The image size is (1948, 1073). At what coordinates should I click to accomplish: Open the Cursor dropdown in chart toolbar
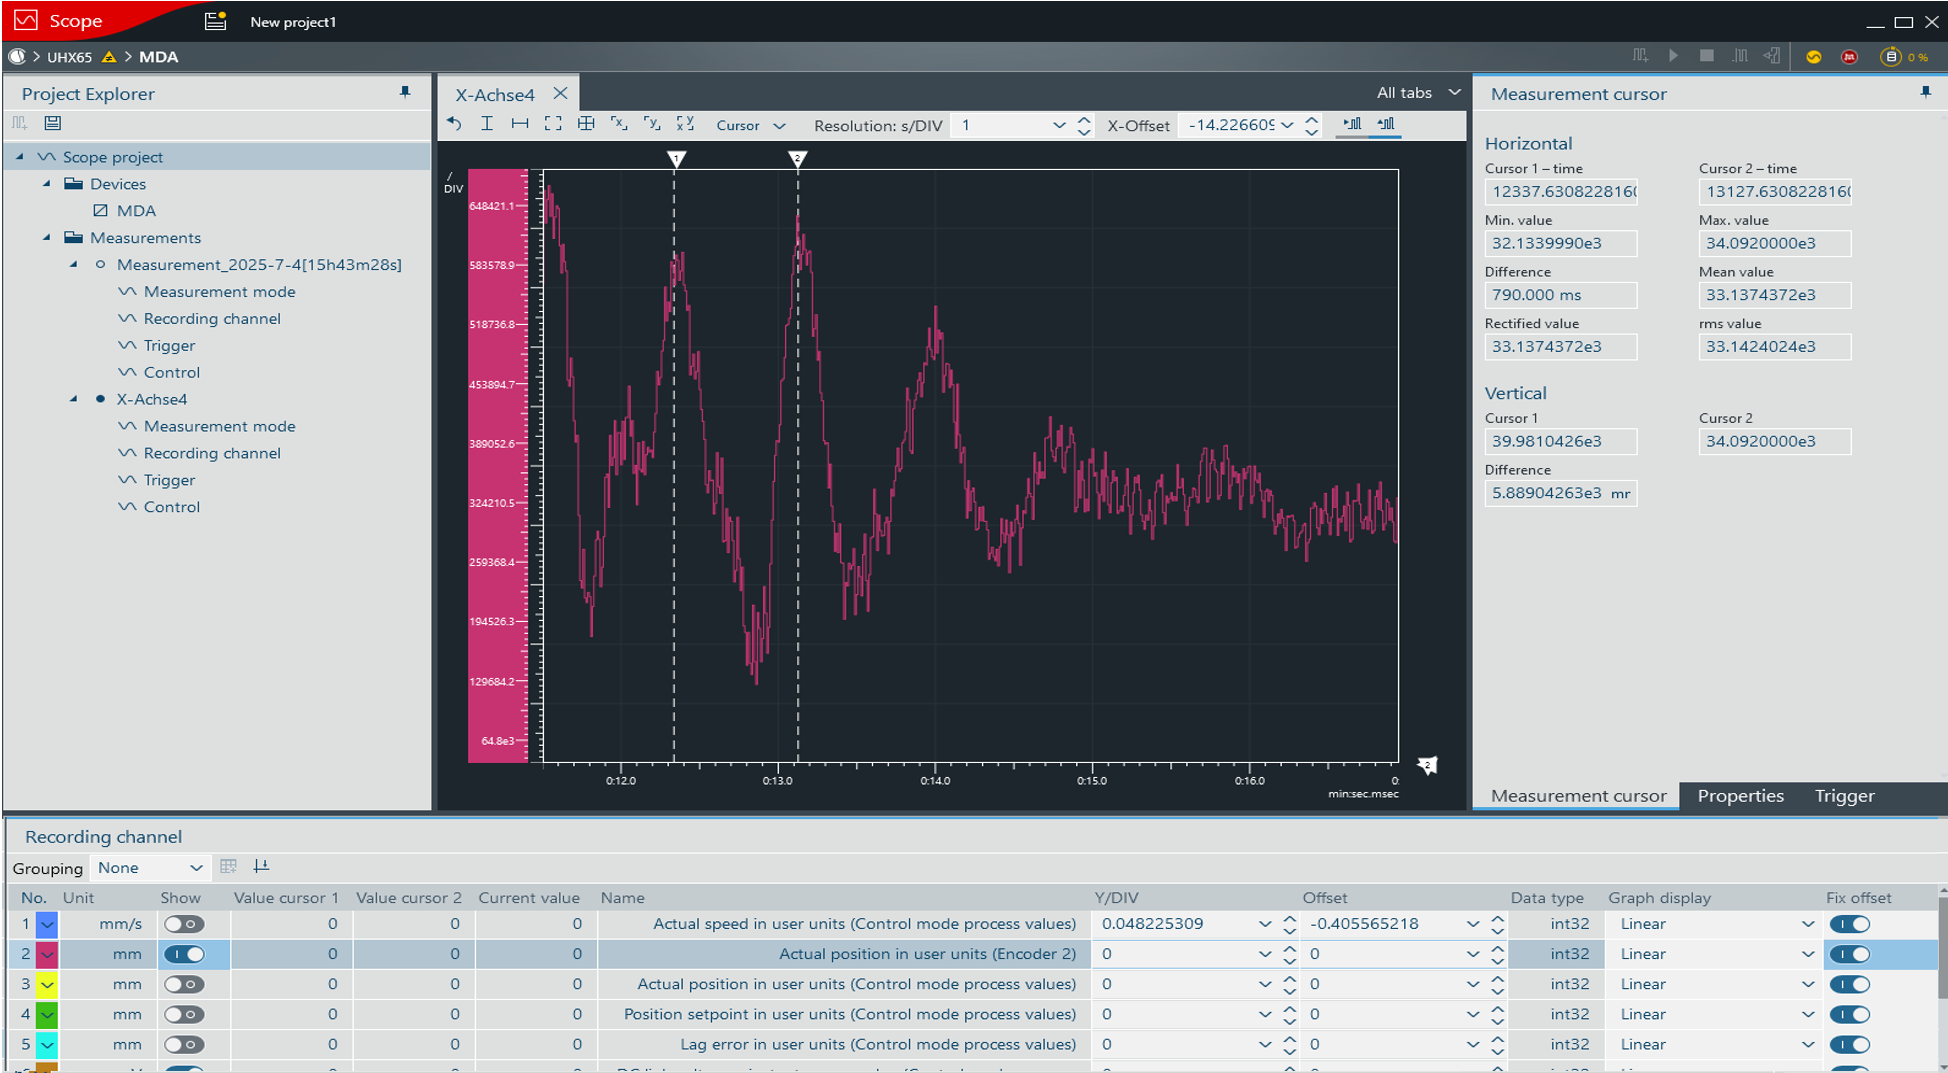pos(751,125)
